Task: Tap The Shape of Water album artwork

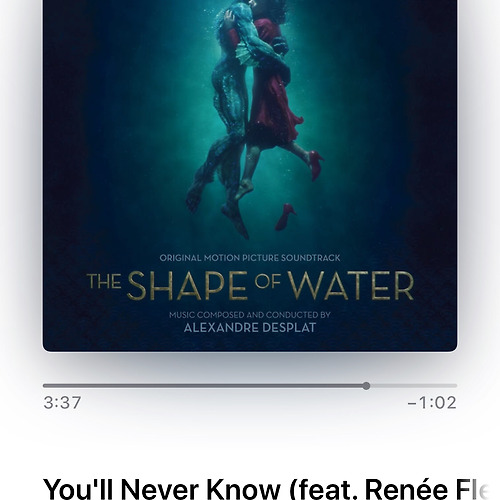Action: tap(250, 176)
